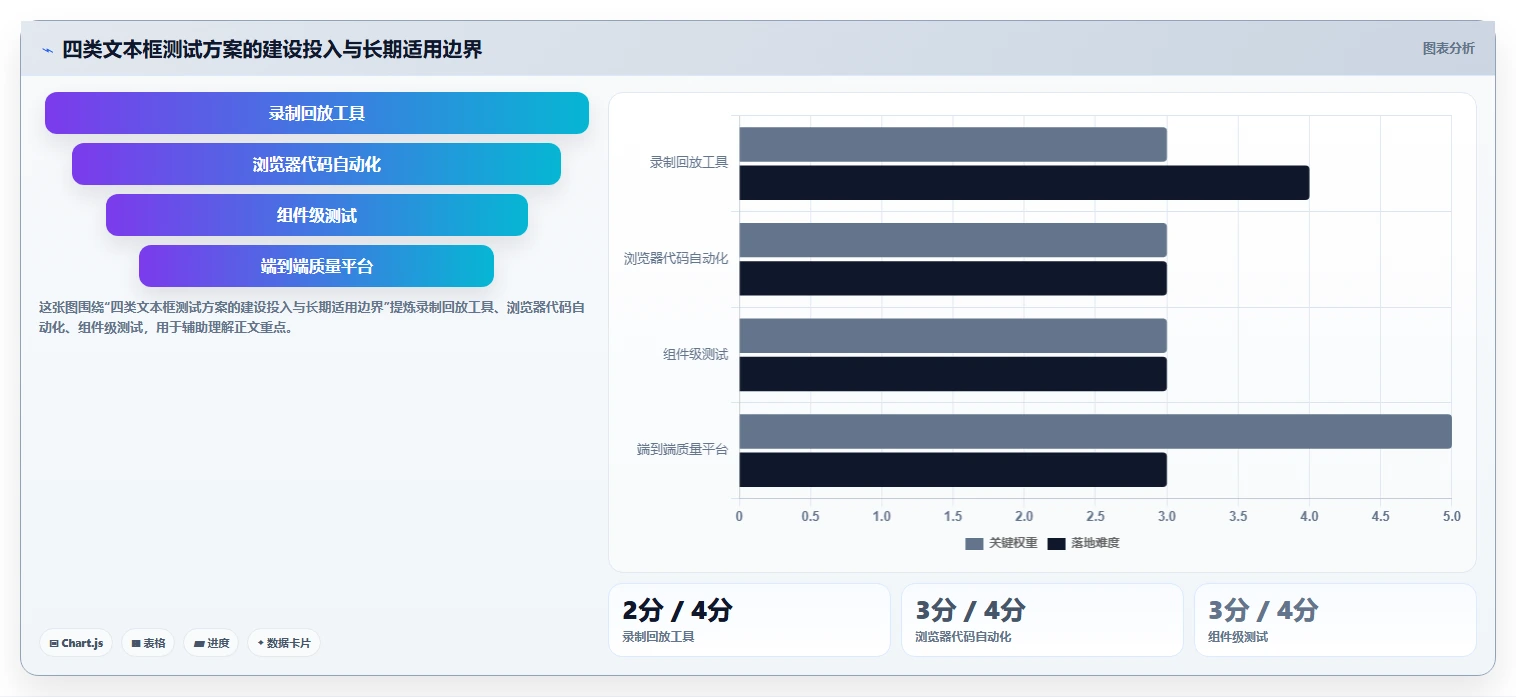Click the 浏览器代码自动化 y-axis label
The height and width of the screenshot is (697, 1516).
[676, 258]
